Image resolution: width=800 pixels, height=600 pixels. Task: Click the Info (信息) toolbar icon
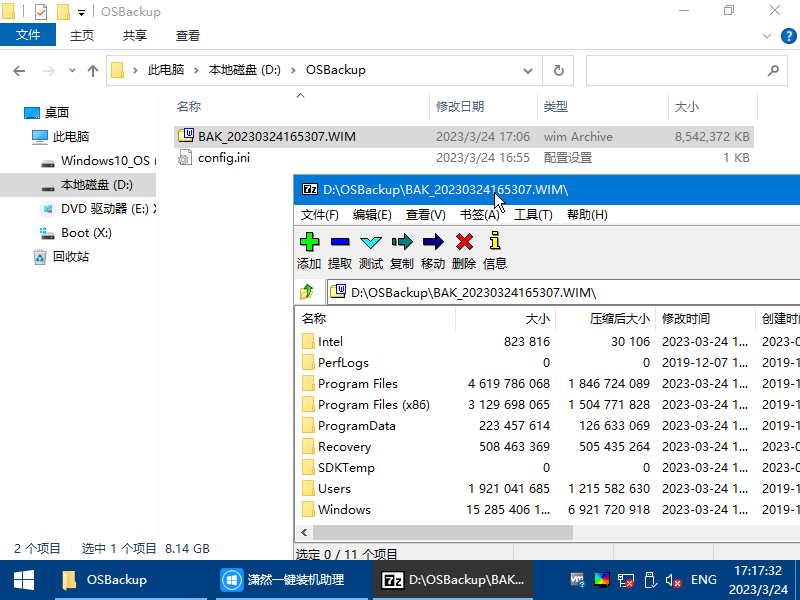(x=494, y=242)
